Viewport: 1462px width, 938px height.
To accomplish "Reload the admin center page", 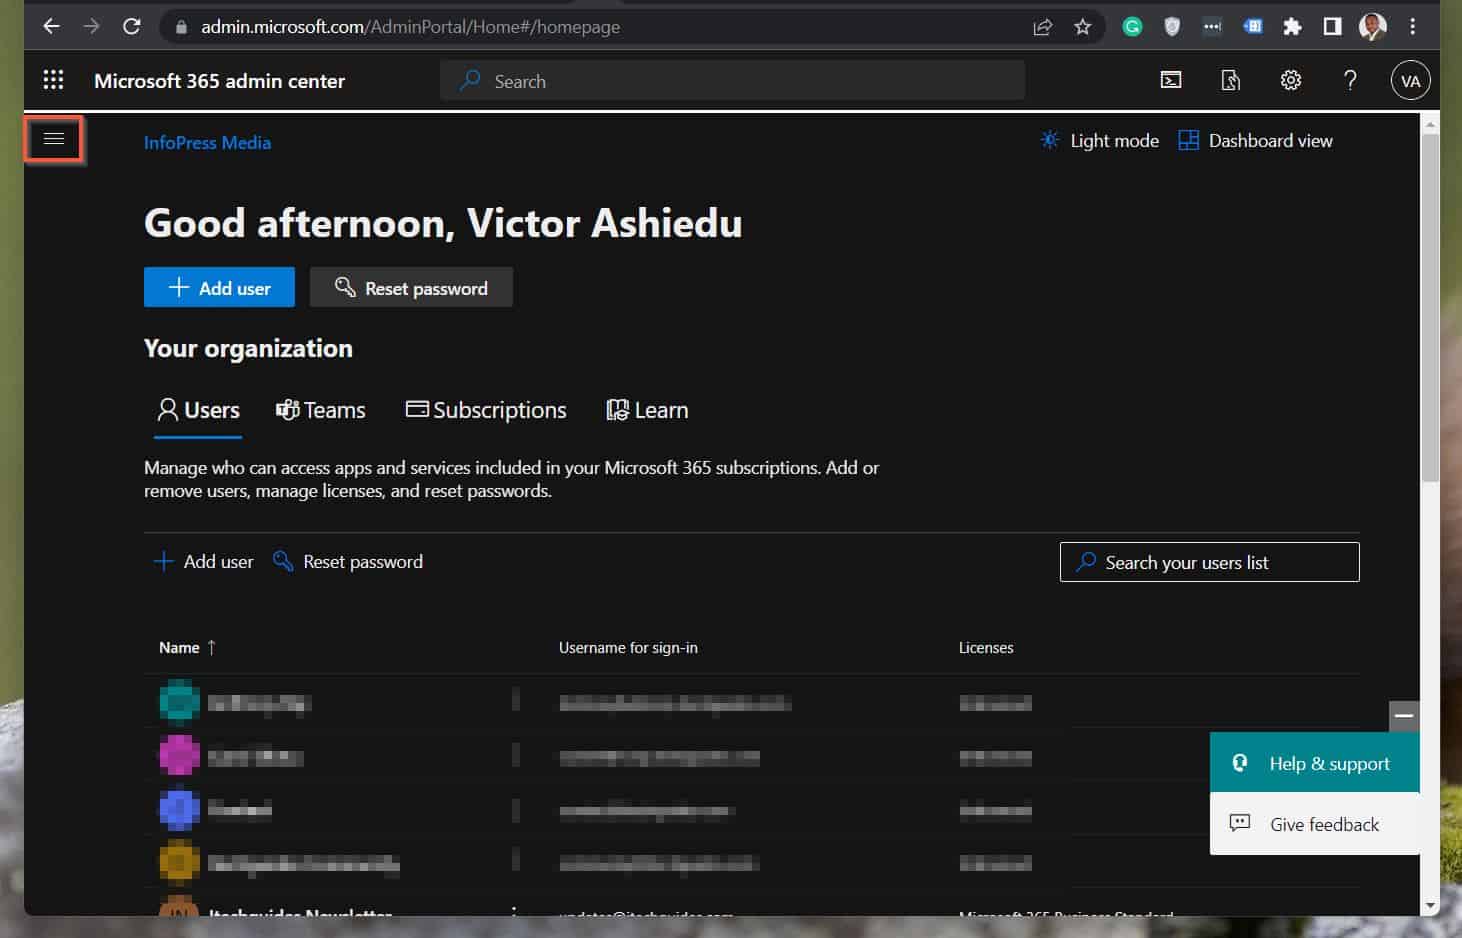I will [131, 26].
